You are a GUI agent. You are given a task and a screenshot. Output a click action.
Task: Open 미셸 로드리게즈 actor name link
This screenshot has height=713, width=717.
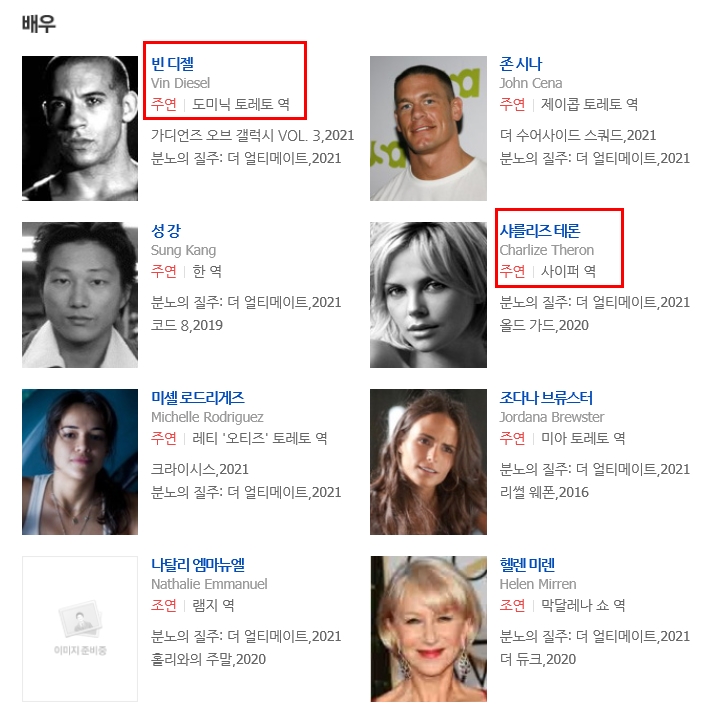(198, 397)
